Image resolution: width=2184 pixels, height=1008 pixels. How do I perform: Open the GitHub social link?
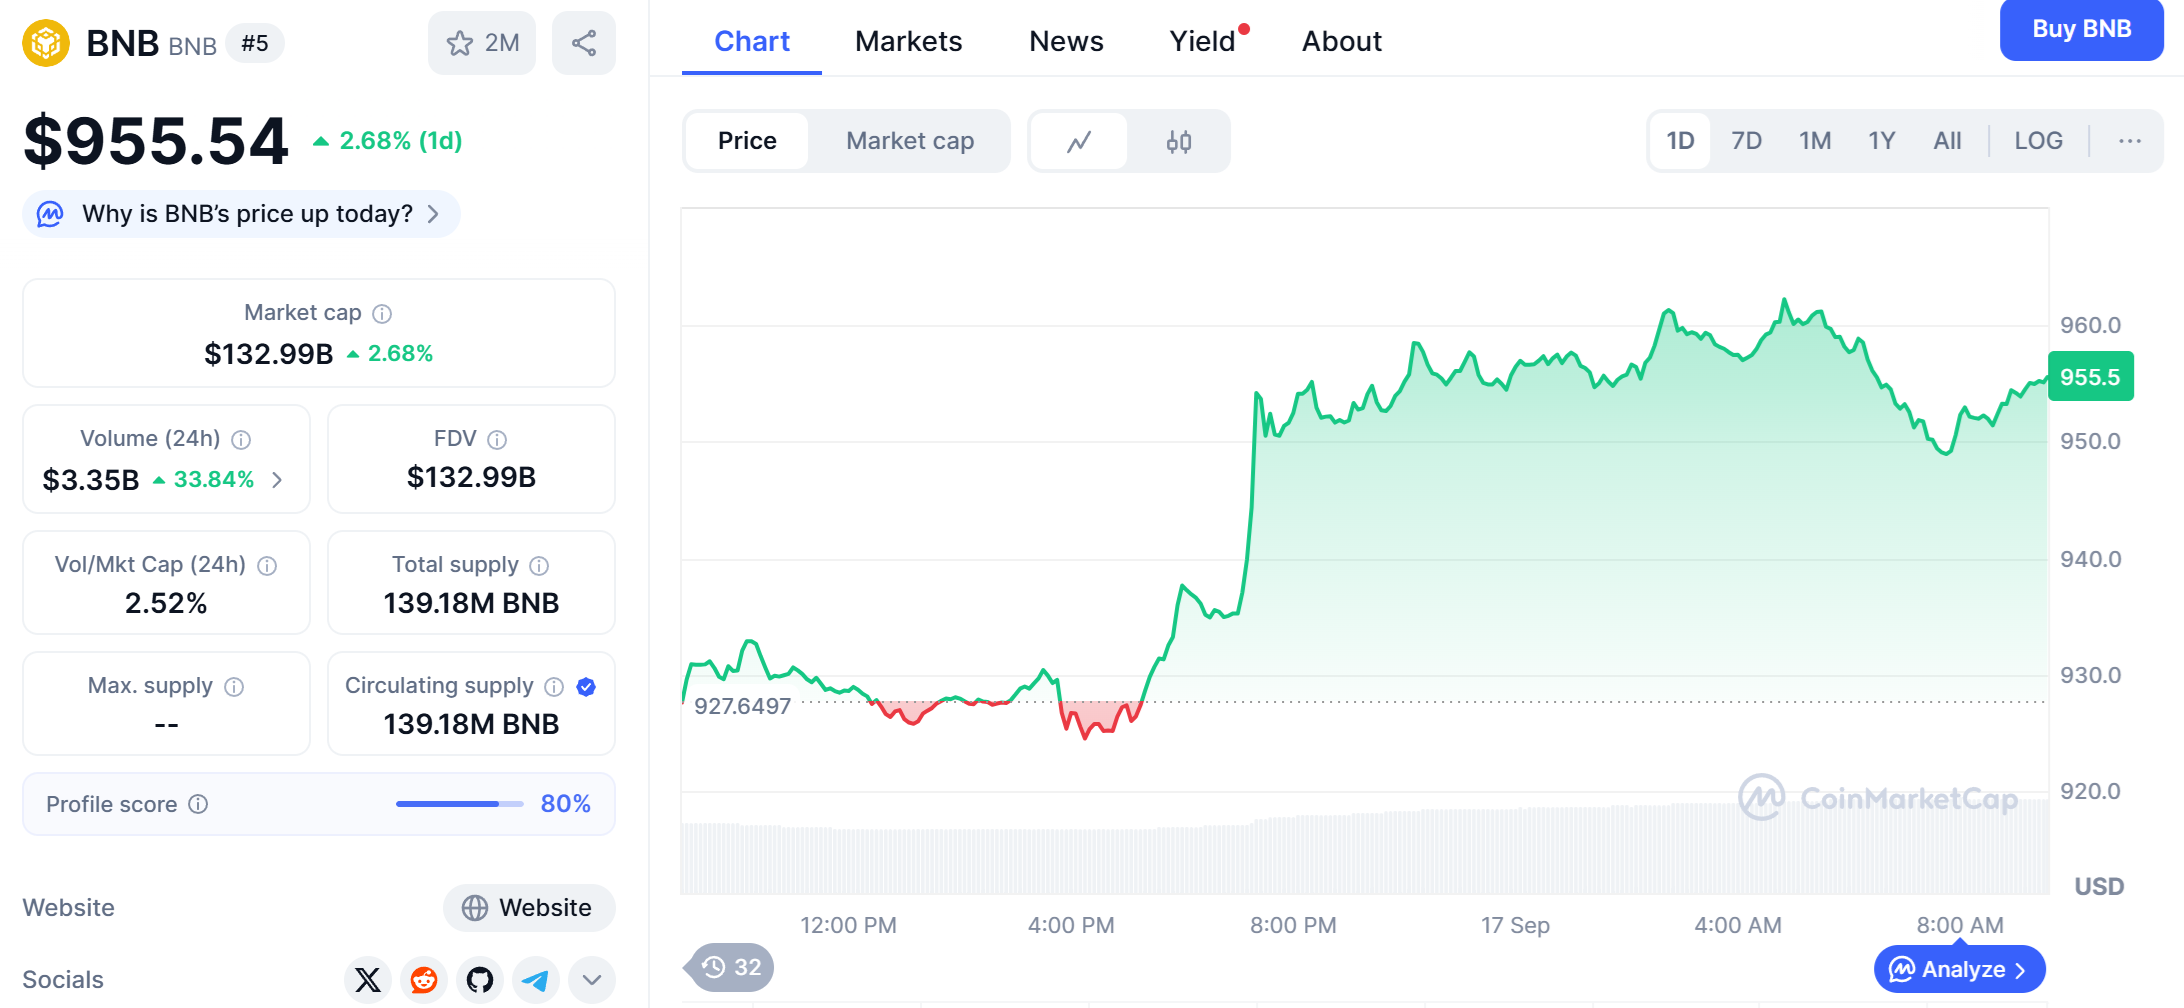point(480,980)
